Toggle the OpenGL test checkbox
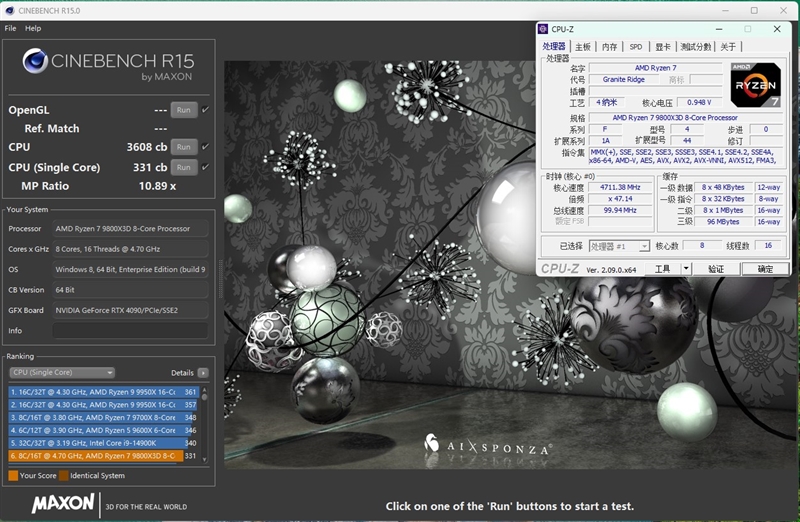Viewport: 800px width, 522px height. pyautogui.click(x=205, y=109)
